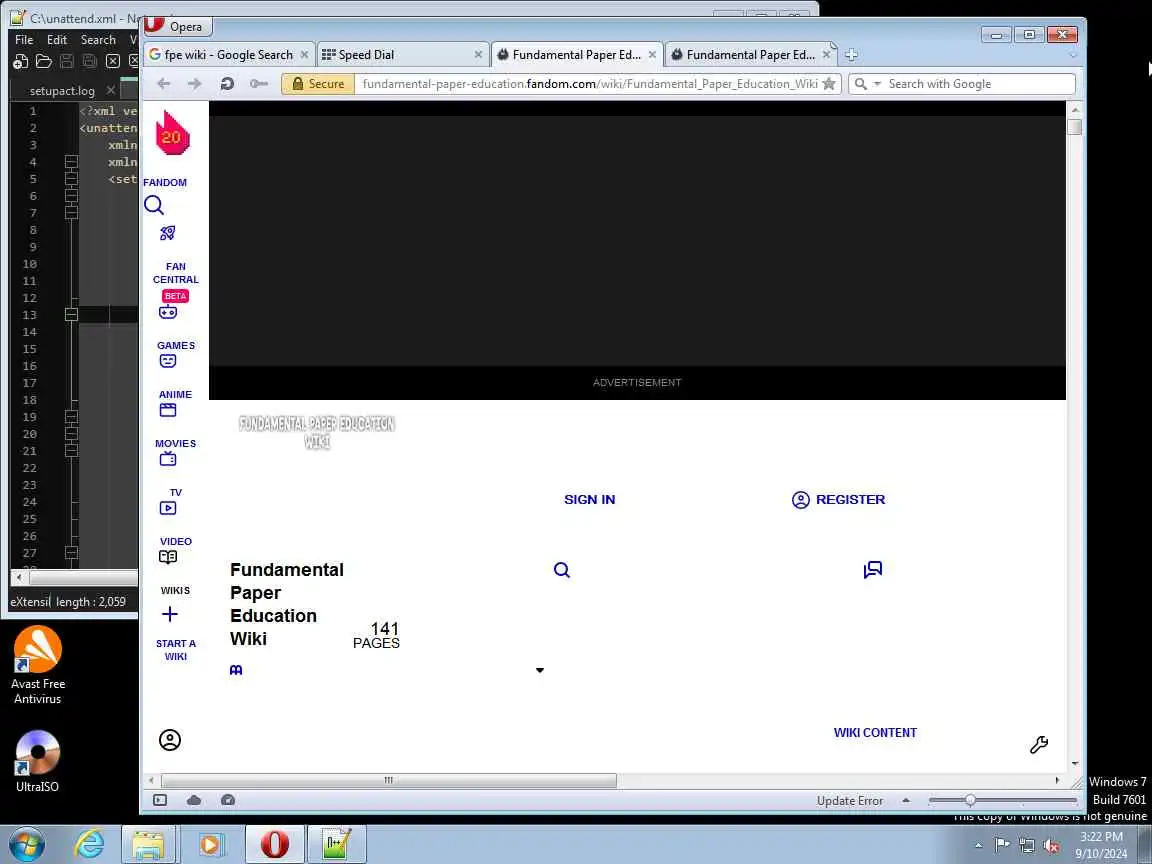Open the Wikis book icon
This screenshot has height=864, width=1152.
tap(168, 557)
